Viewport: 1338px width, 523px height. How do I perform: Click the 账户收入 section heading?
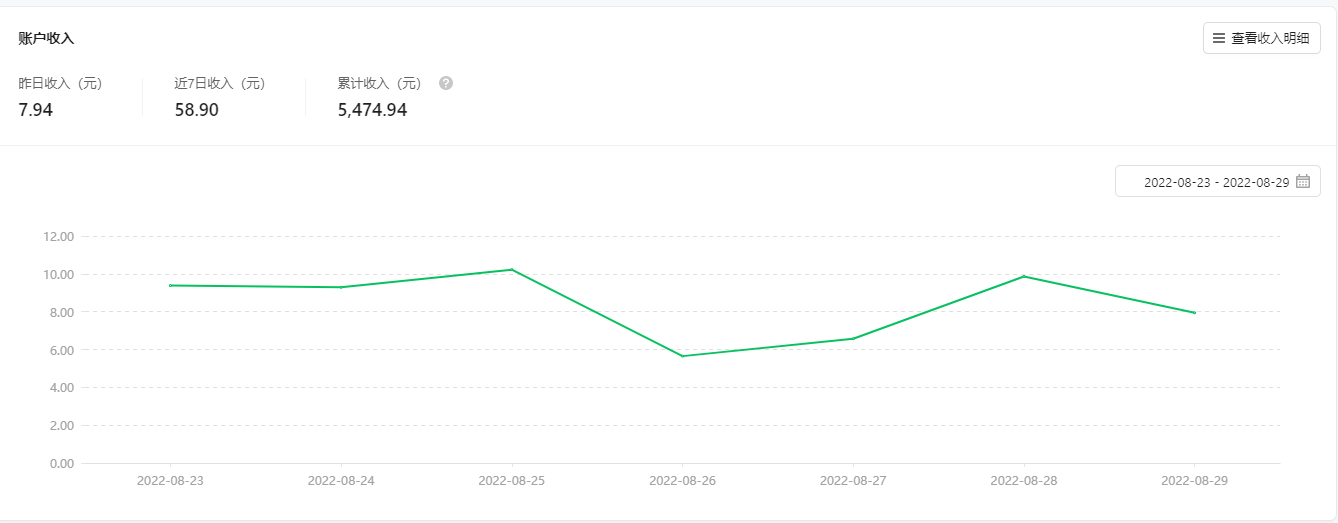[x=46, y=38]
